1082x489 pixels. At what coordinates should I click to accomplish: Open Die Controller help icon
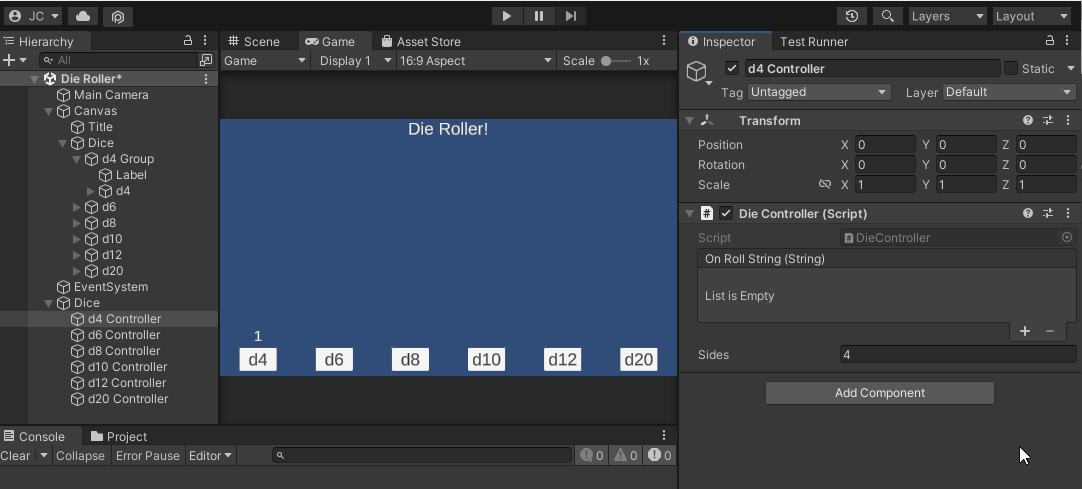pos(1027,213)
